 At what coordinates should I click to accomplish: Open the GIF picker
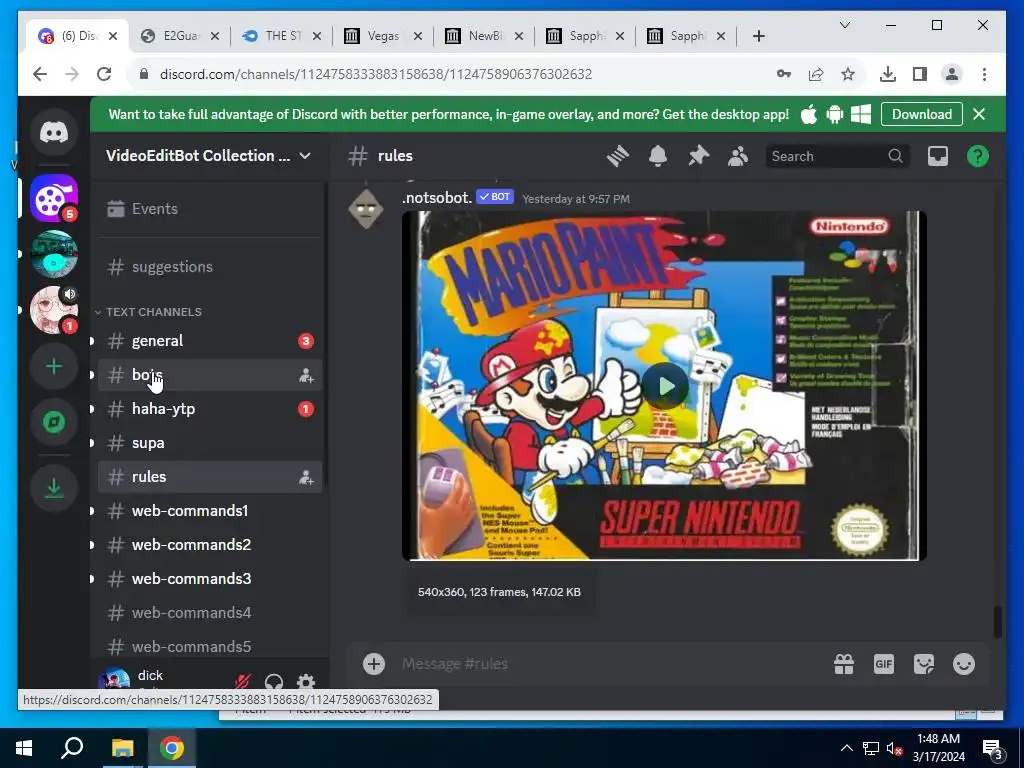click(x=884, y=664)
